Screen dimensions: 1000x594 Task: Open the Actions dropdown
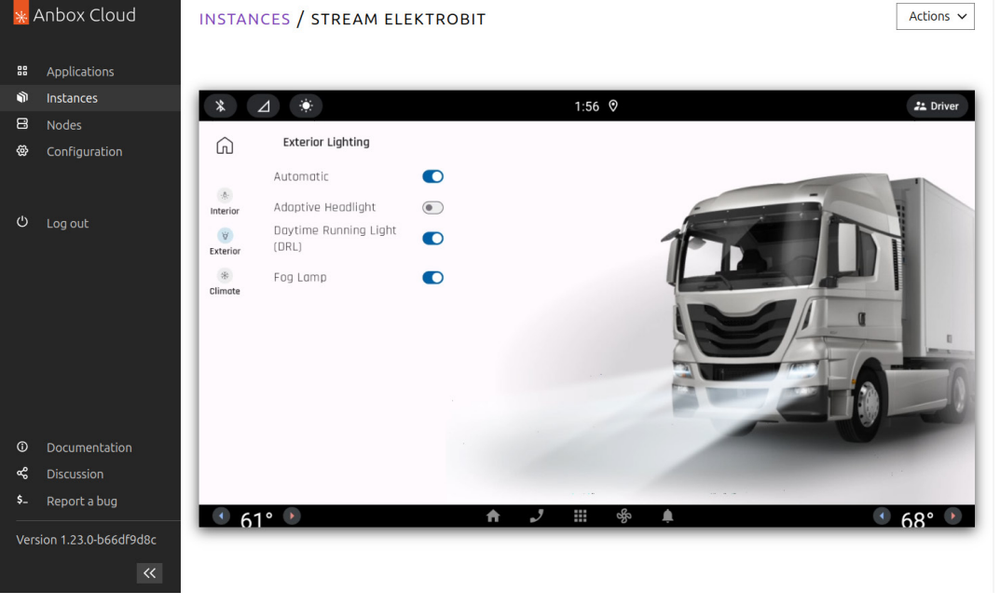click(934, 16)
